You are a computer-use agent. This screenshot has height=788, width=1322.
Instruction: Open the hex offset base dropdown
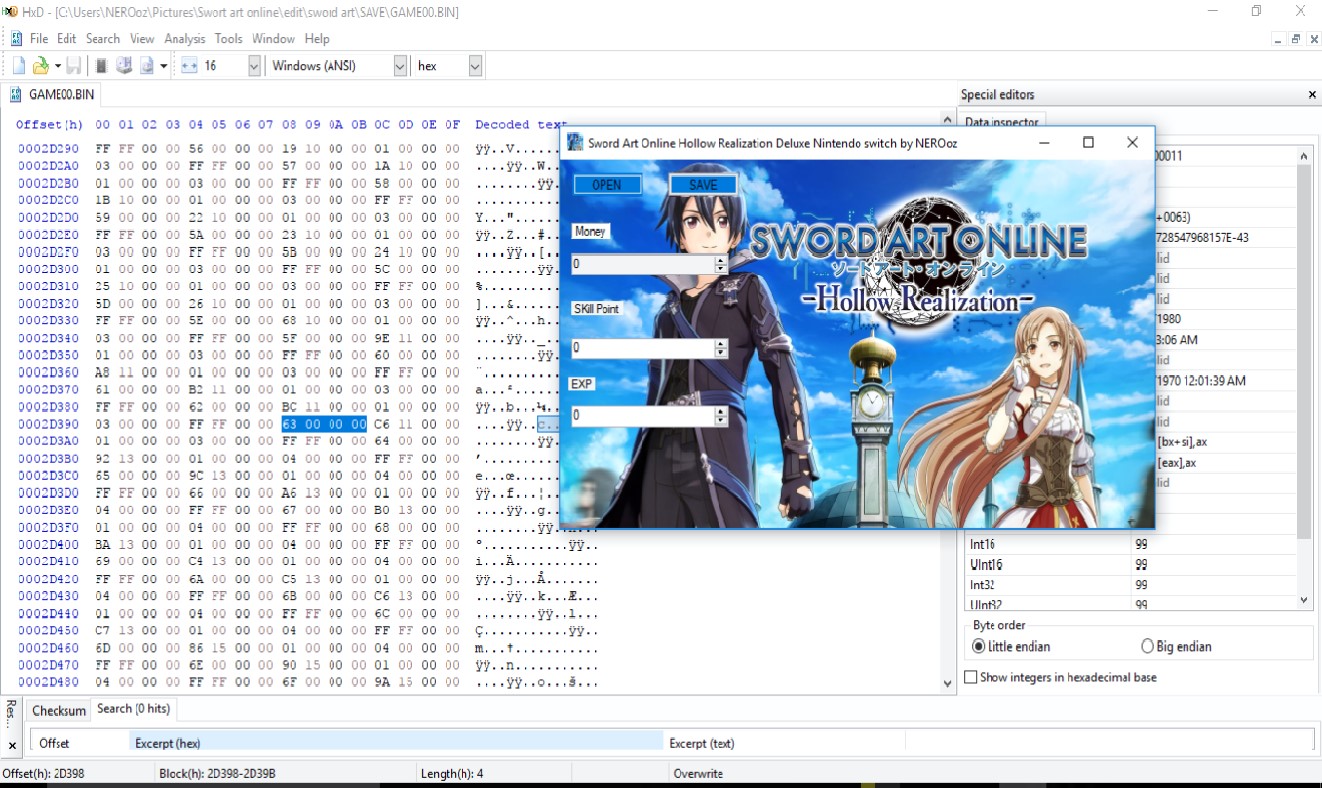click(475, 66)
